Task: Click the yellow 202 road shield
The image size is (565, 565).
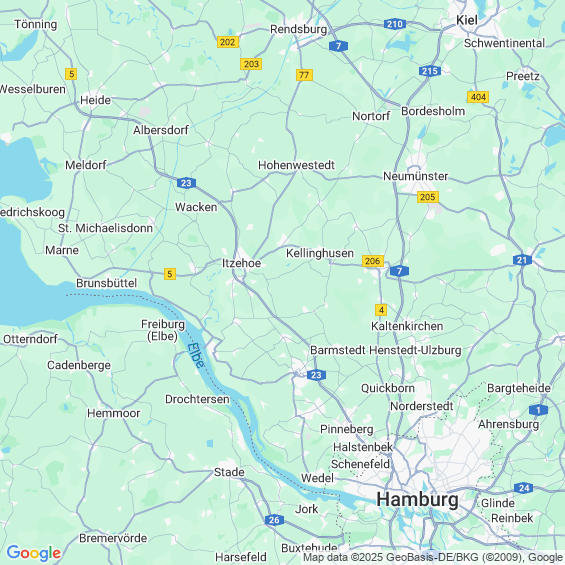Action: pyautogui.click(x=228, y=42)
